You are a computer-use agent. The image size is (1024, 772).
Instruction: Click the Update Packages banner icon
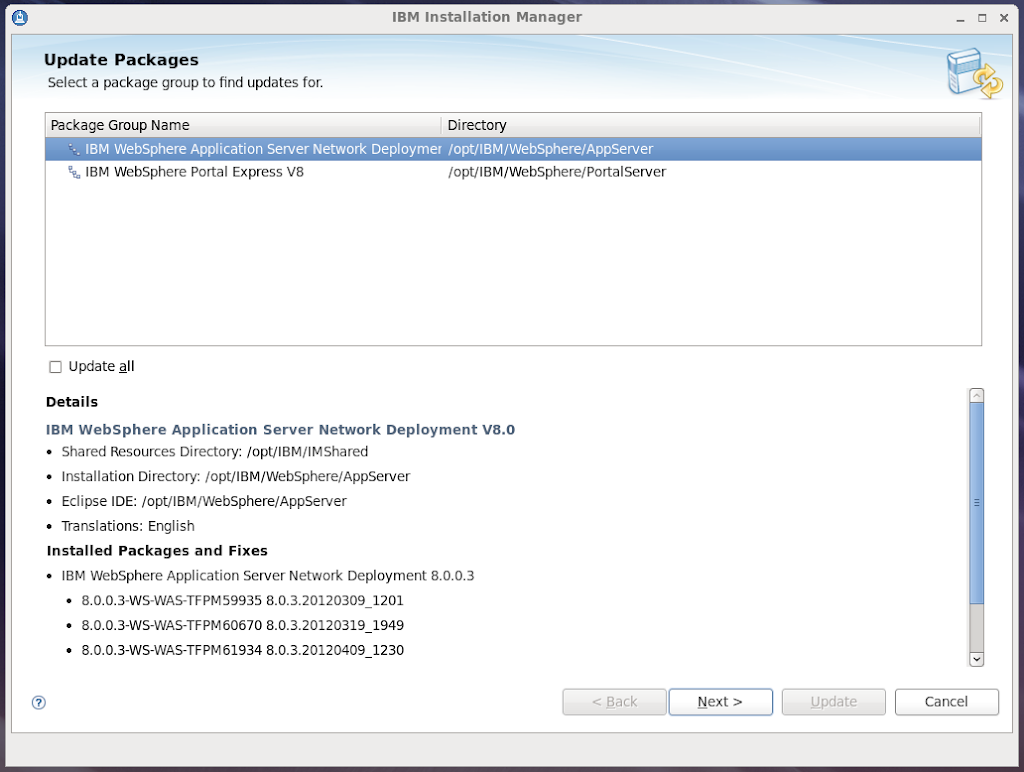[974, 75]
